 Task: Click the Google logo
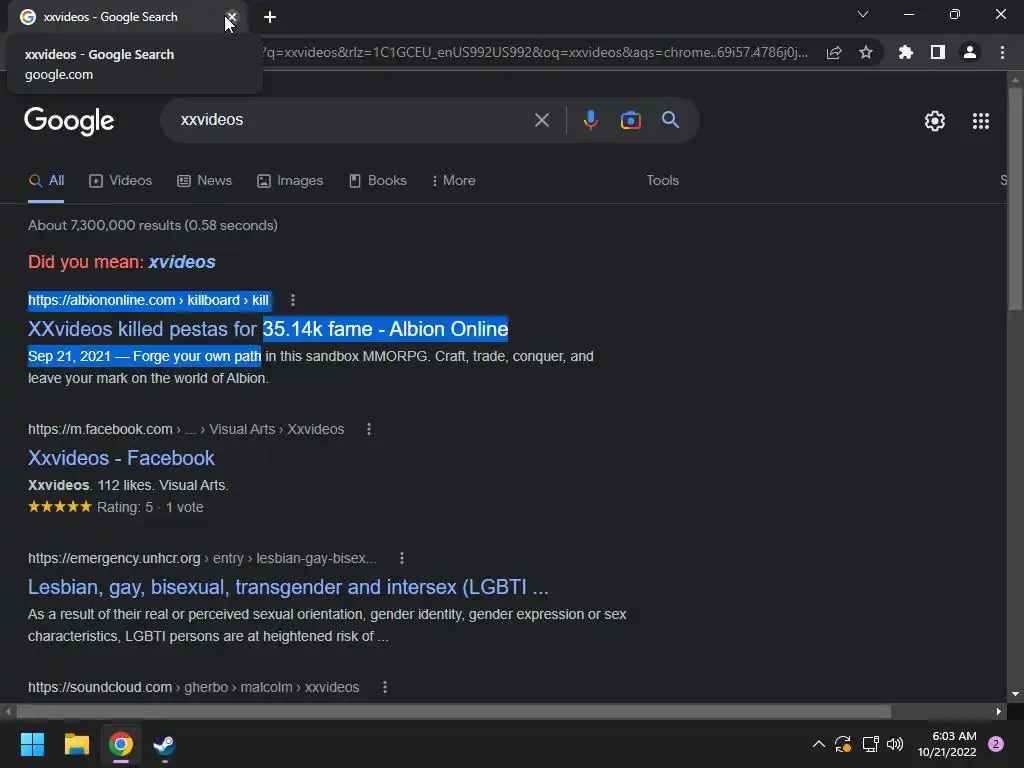point(69,121)
